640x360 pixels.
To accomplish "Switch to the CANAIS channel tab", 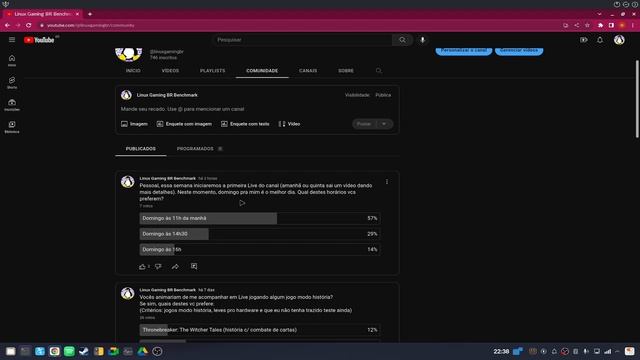I will click(x=308, y=71).
